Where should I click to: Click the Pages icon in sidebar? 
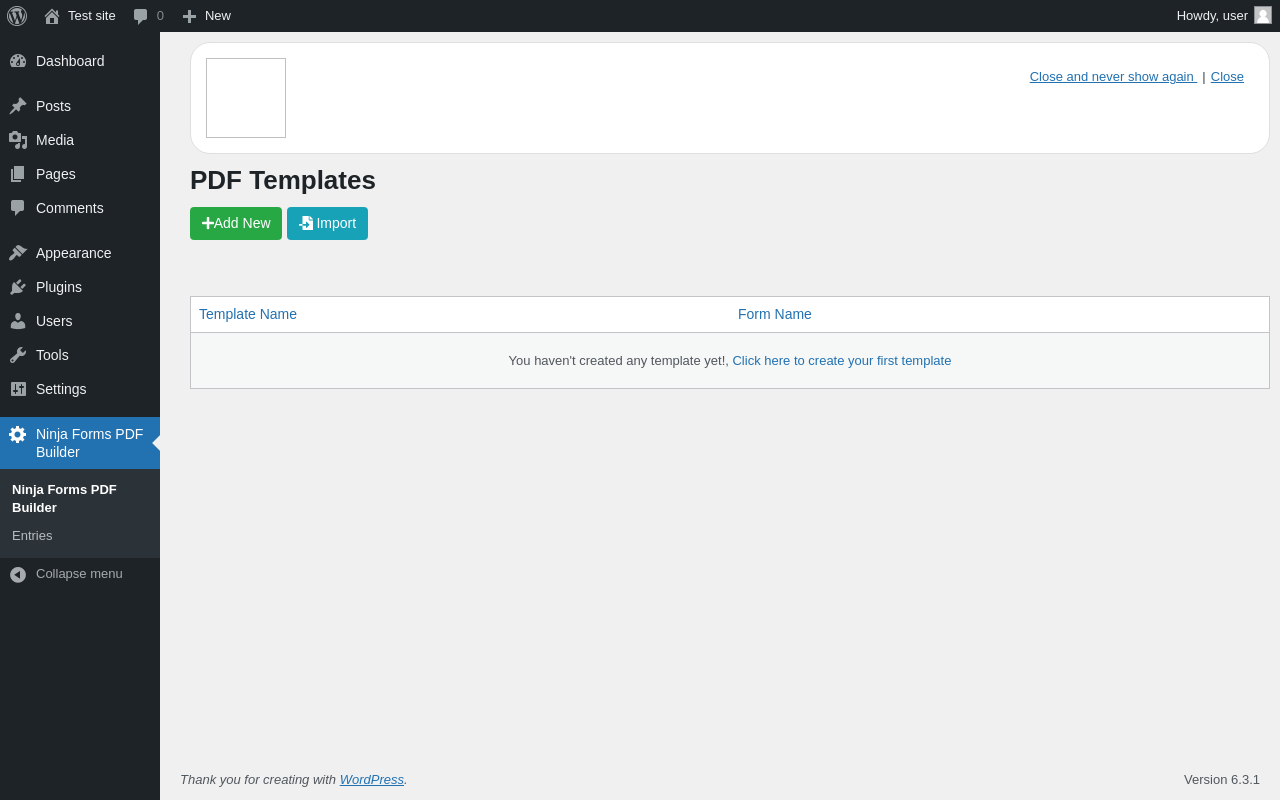(x=18, y=174)
